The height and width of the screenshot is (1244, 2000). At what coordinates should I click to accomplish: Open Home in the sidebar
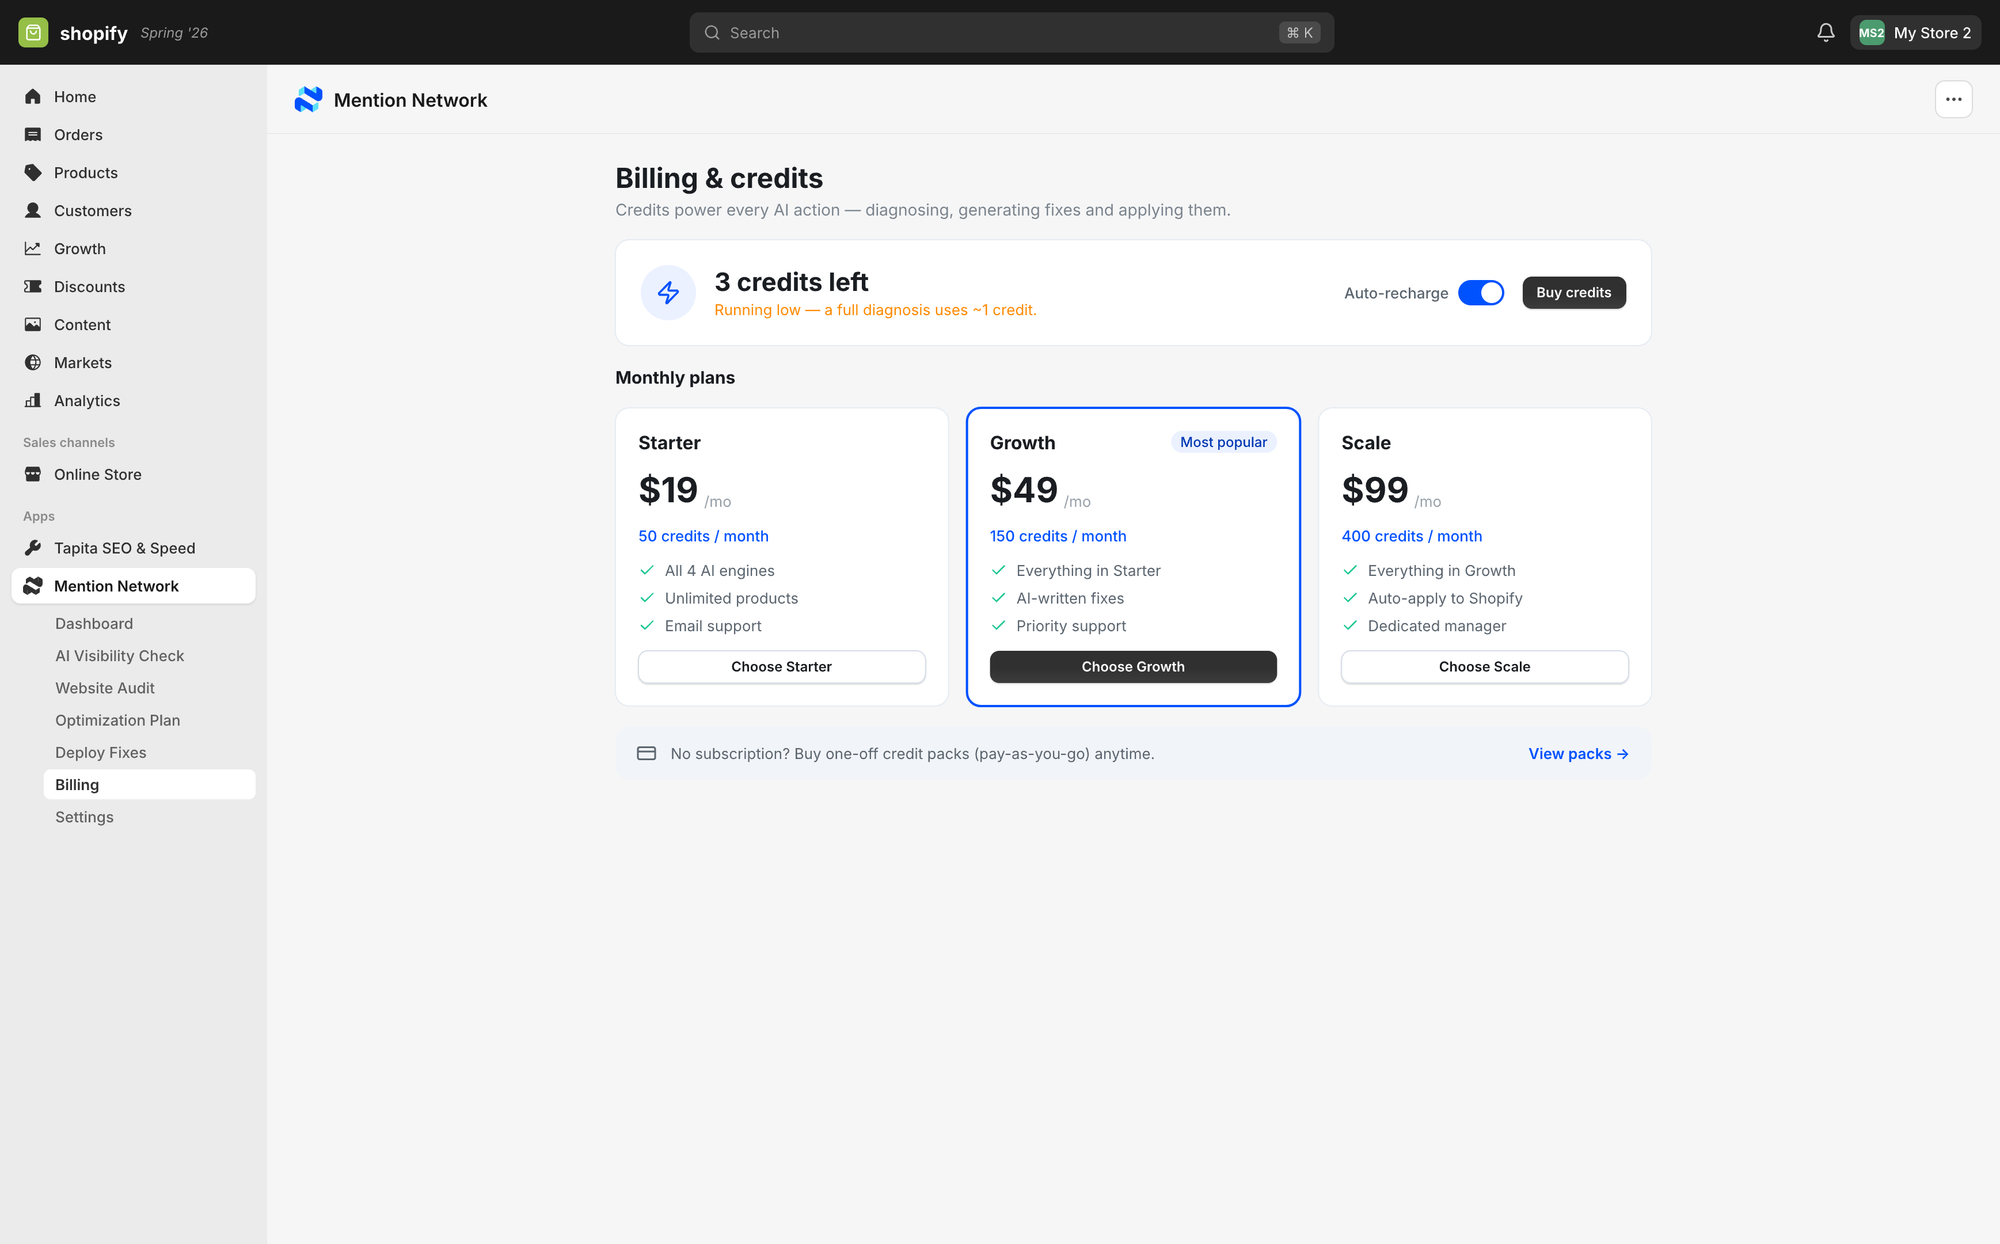[133, 97]
